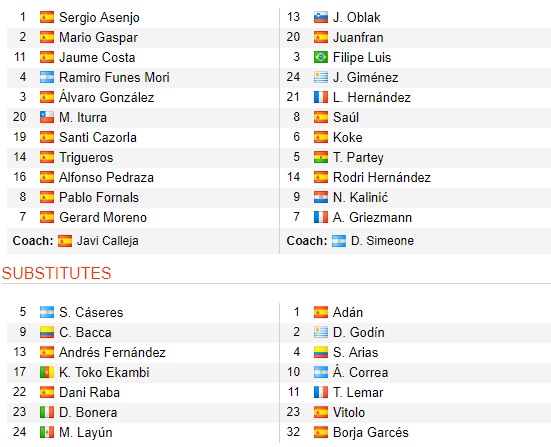
Task: Click the Ghana flag next to T. Partey
Action: (x=320, y=157)
